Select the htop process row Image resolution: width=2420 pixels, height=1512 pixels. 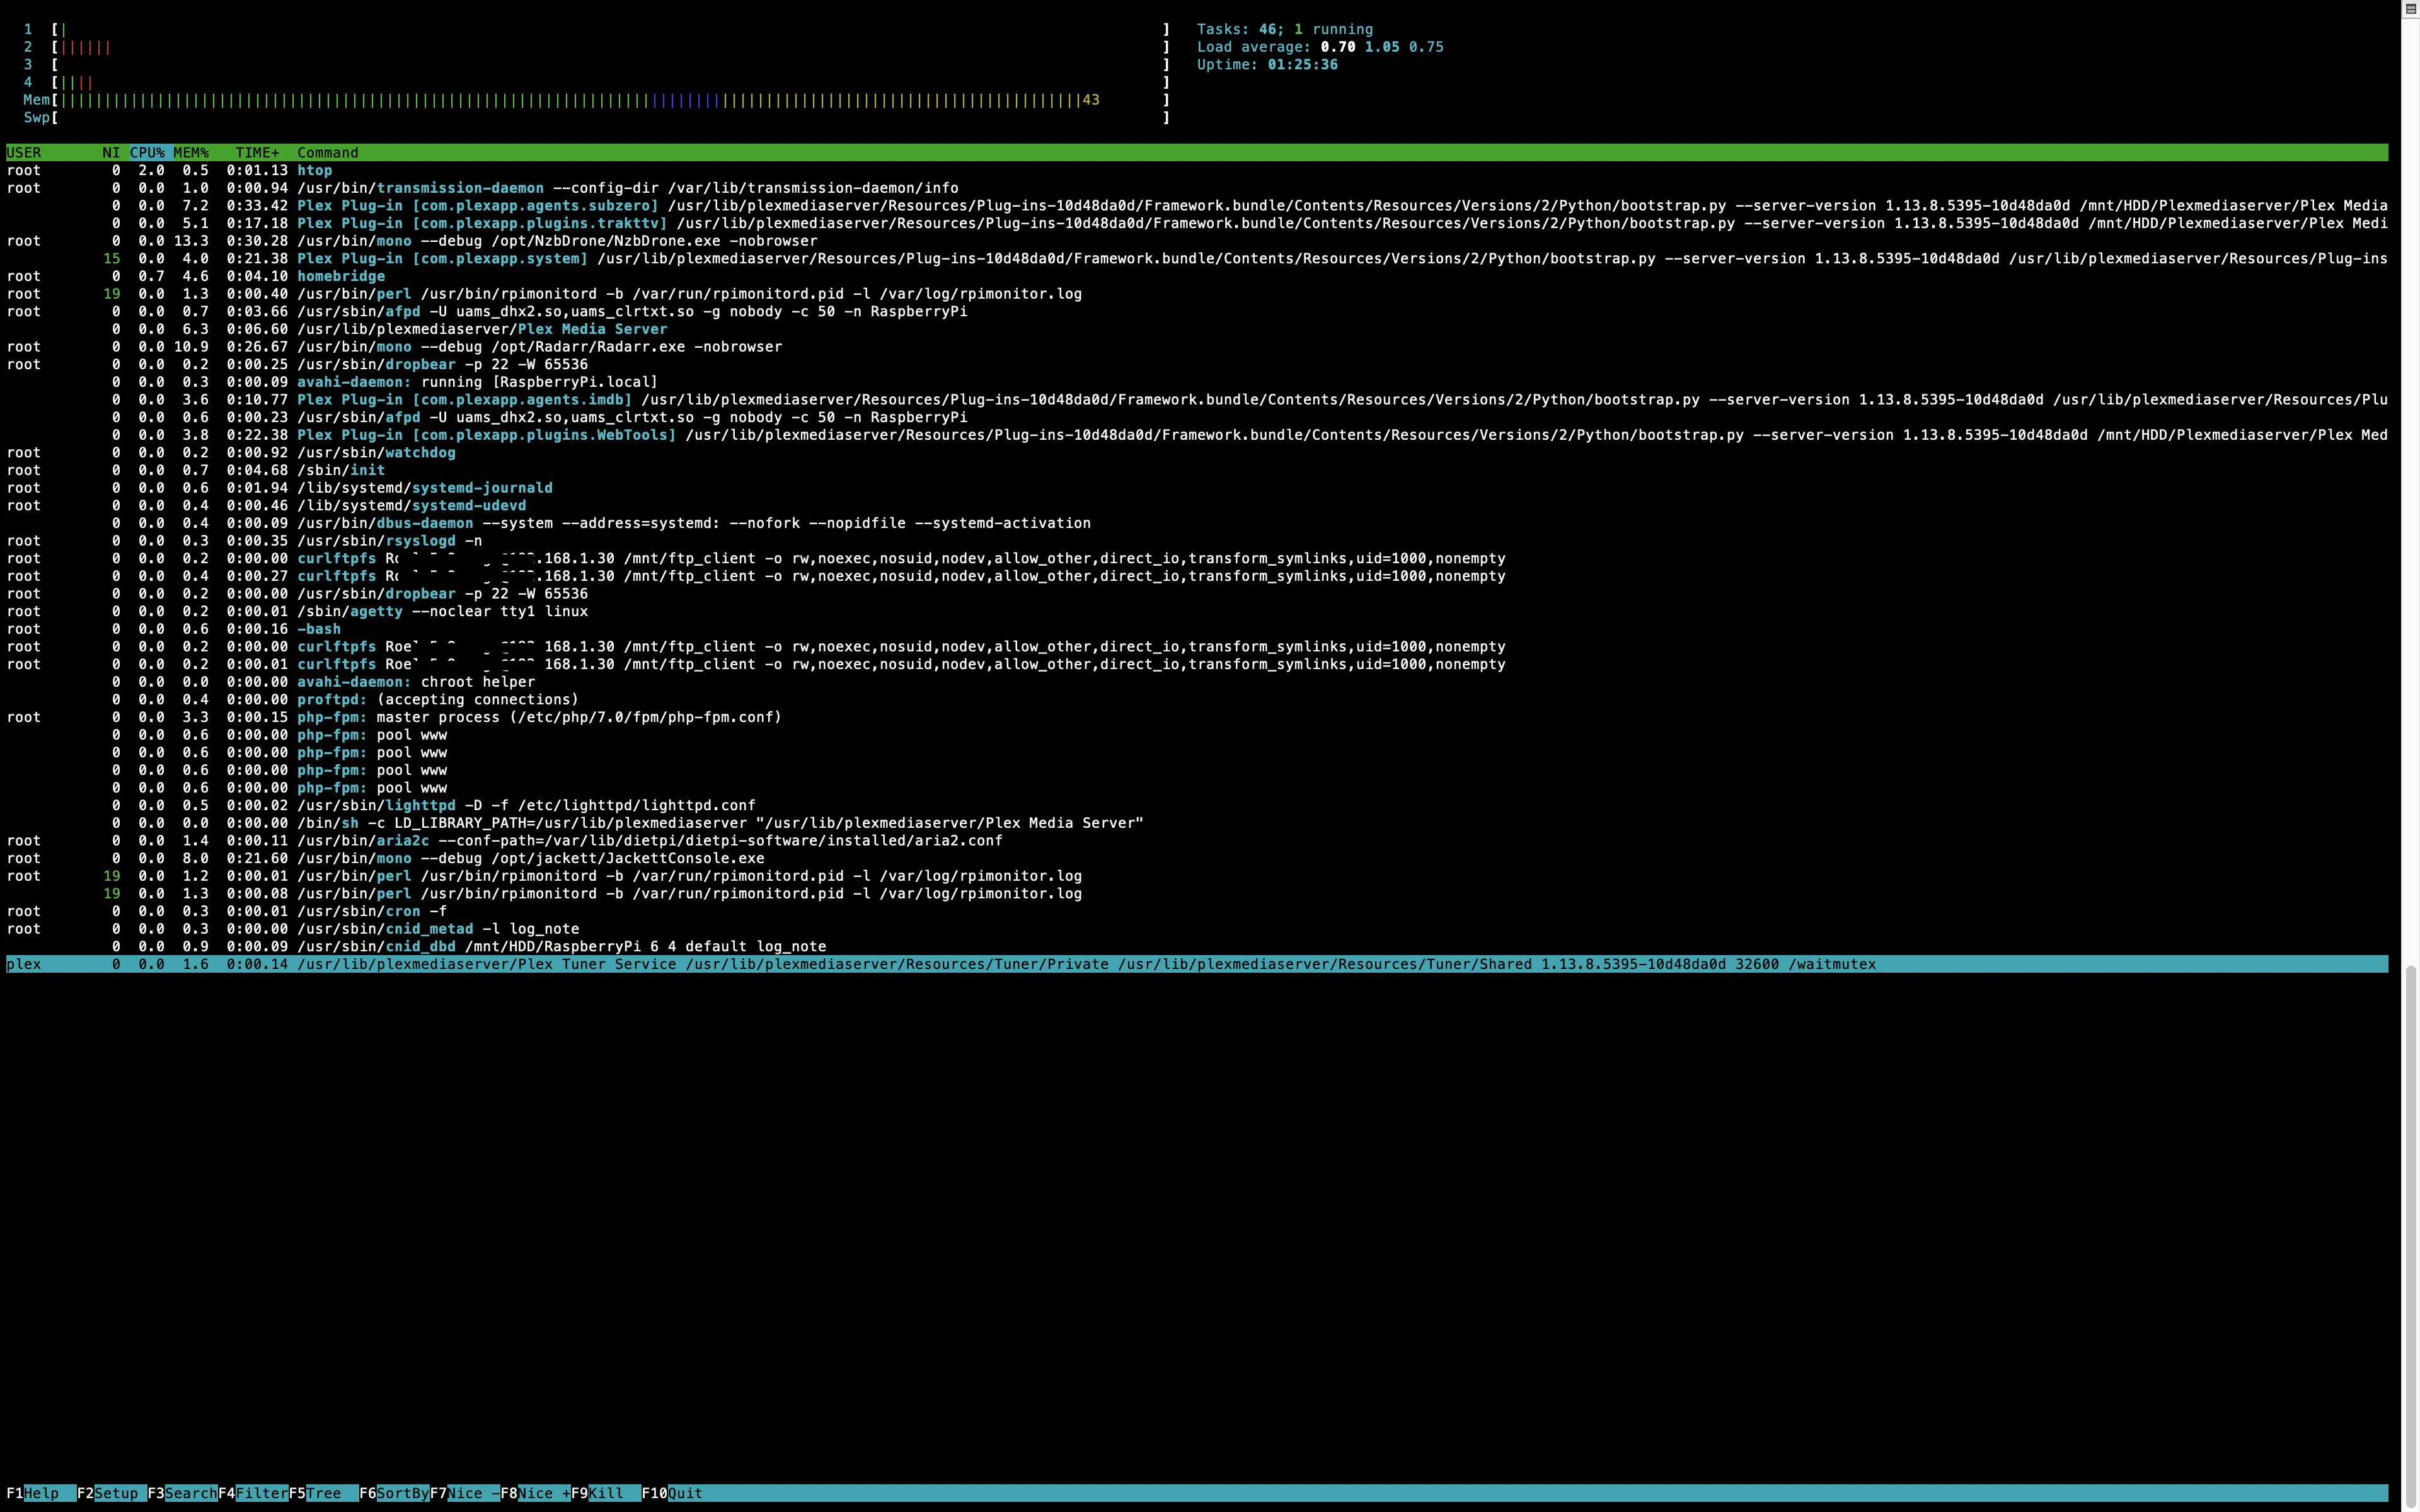click(x=314, y=171)
